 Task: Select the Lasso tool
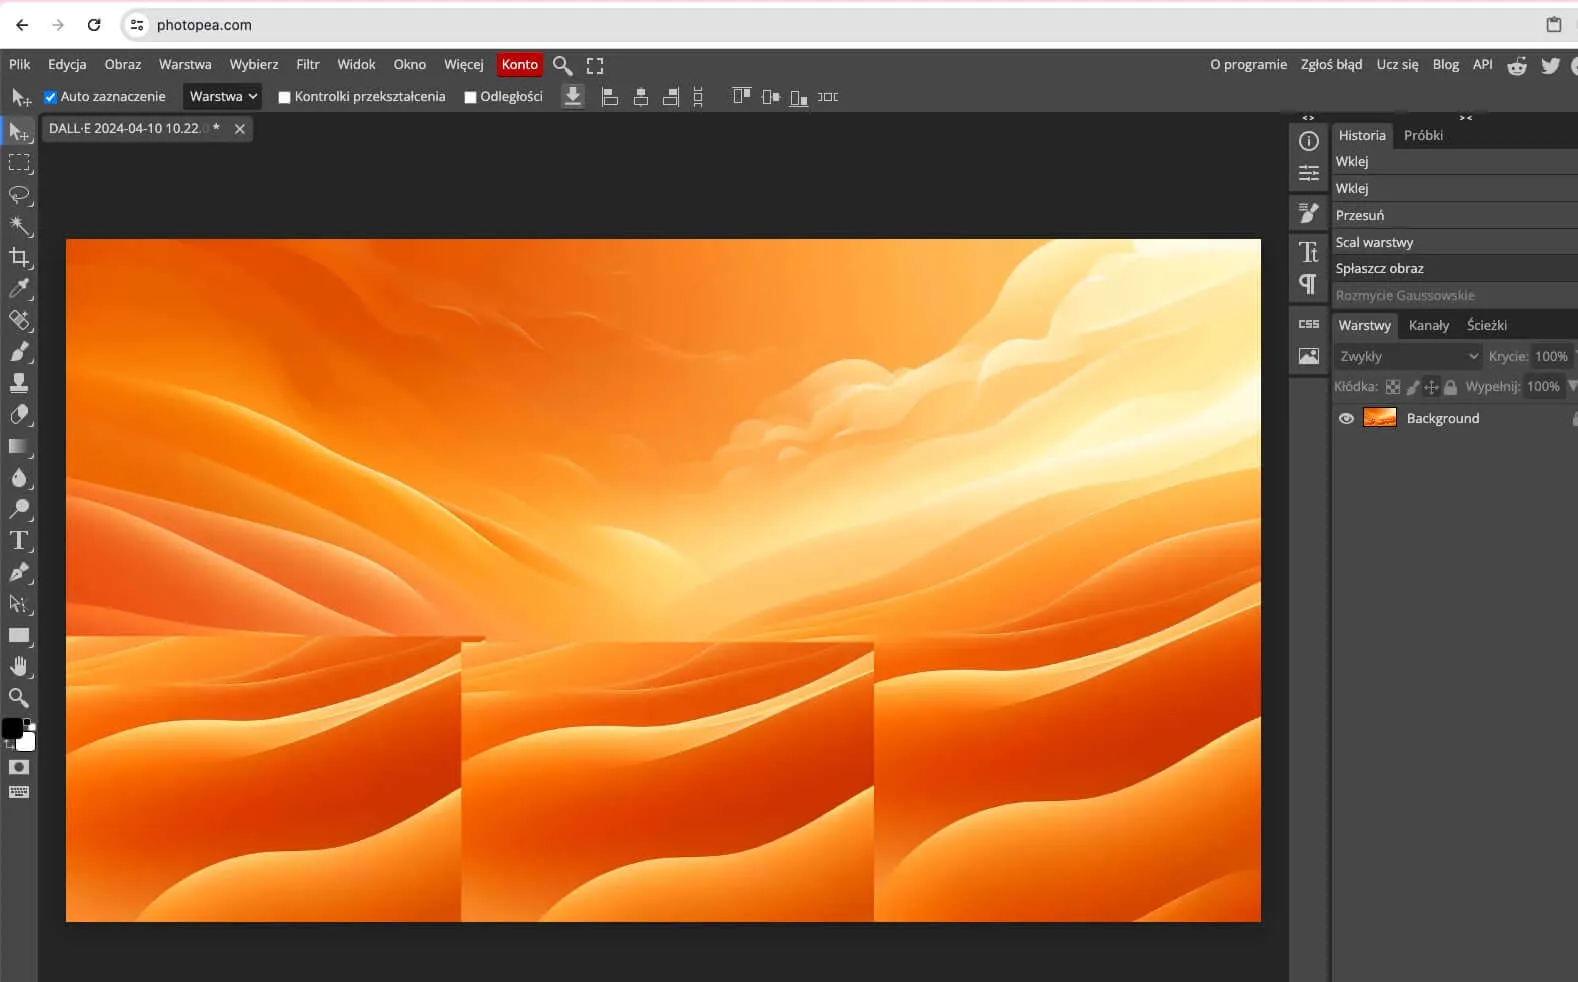pyautogui.click(x=19, y=194)
